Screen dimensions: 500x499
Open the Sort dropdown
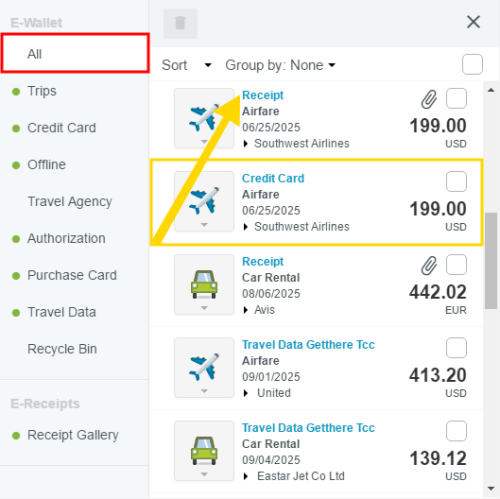pos(186,65)
